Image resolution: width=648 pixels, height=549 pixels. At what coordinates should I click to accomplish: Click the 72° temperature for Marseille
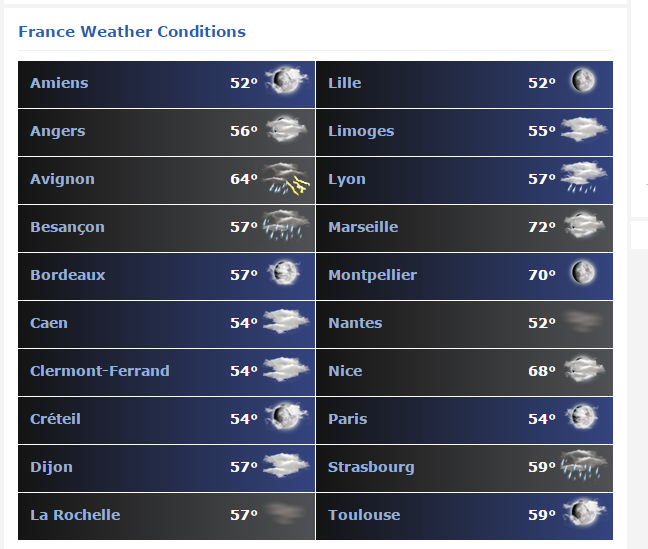coord(542,227)
